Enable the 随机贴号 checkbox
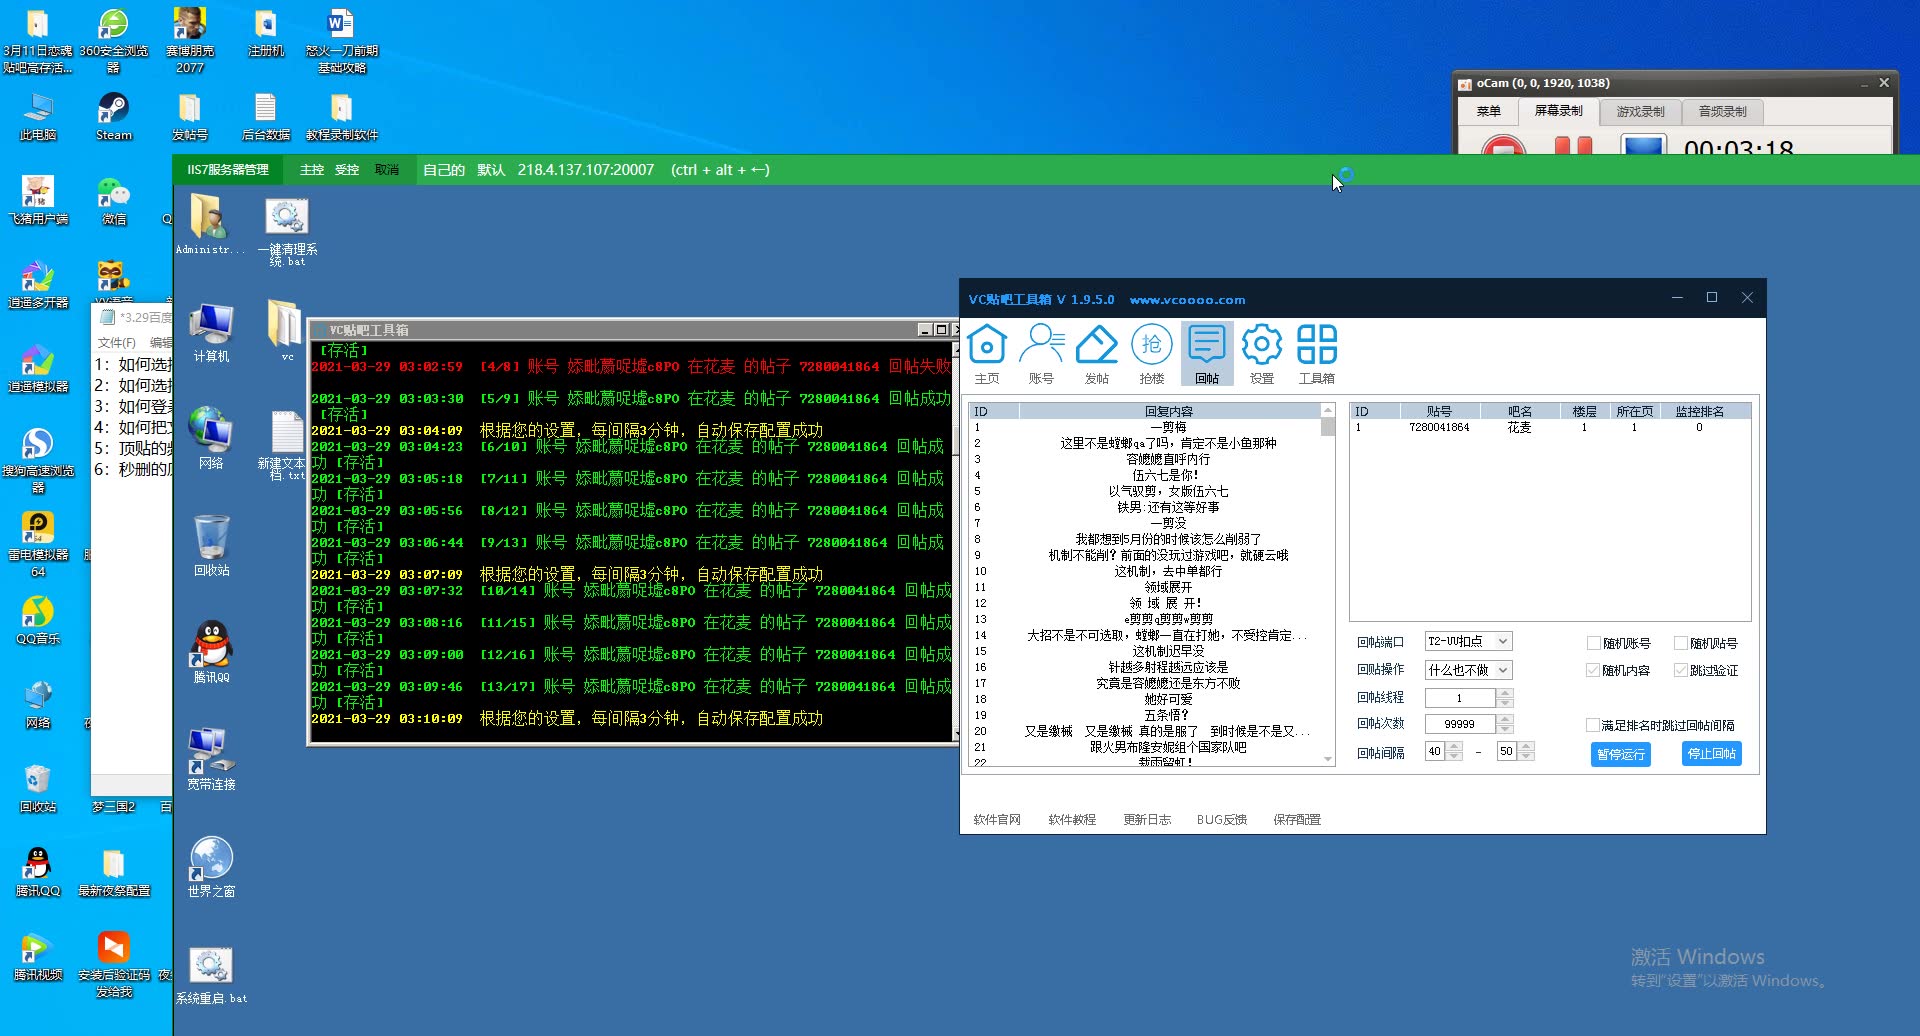Viewport: 1920px width, 1036px height. click(1681, 643)
